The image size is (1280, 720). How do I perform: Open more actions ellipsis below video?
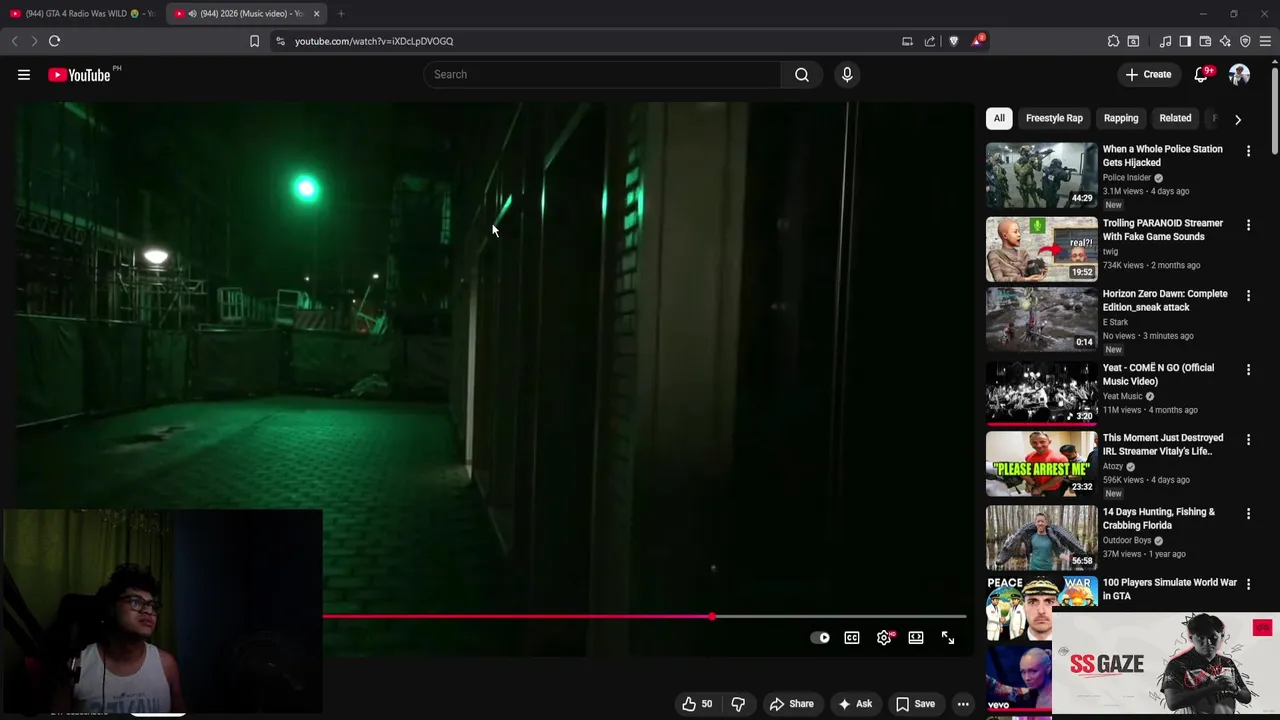click(x=963, y=704)
